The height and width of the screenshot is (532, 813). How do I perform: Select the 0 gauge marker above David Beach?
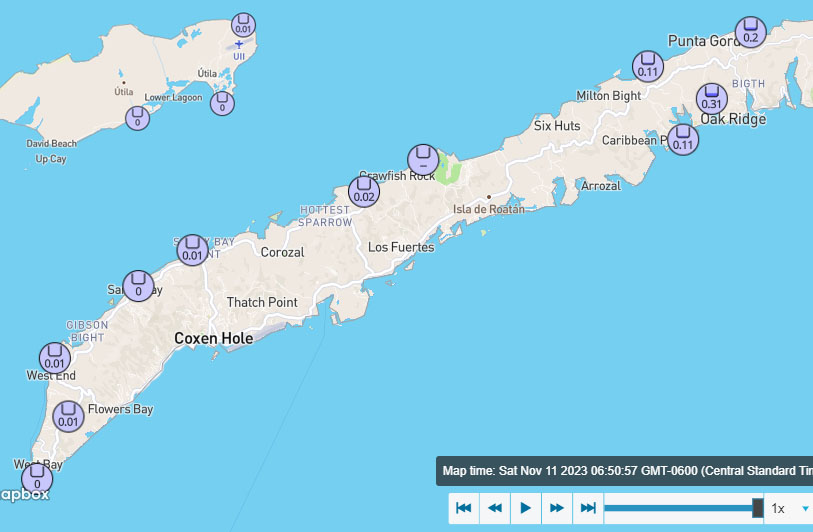point(138,117)
